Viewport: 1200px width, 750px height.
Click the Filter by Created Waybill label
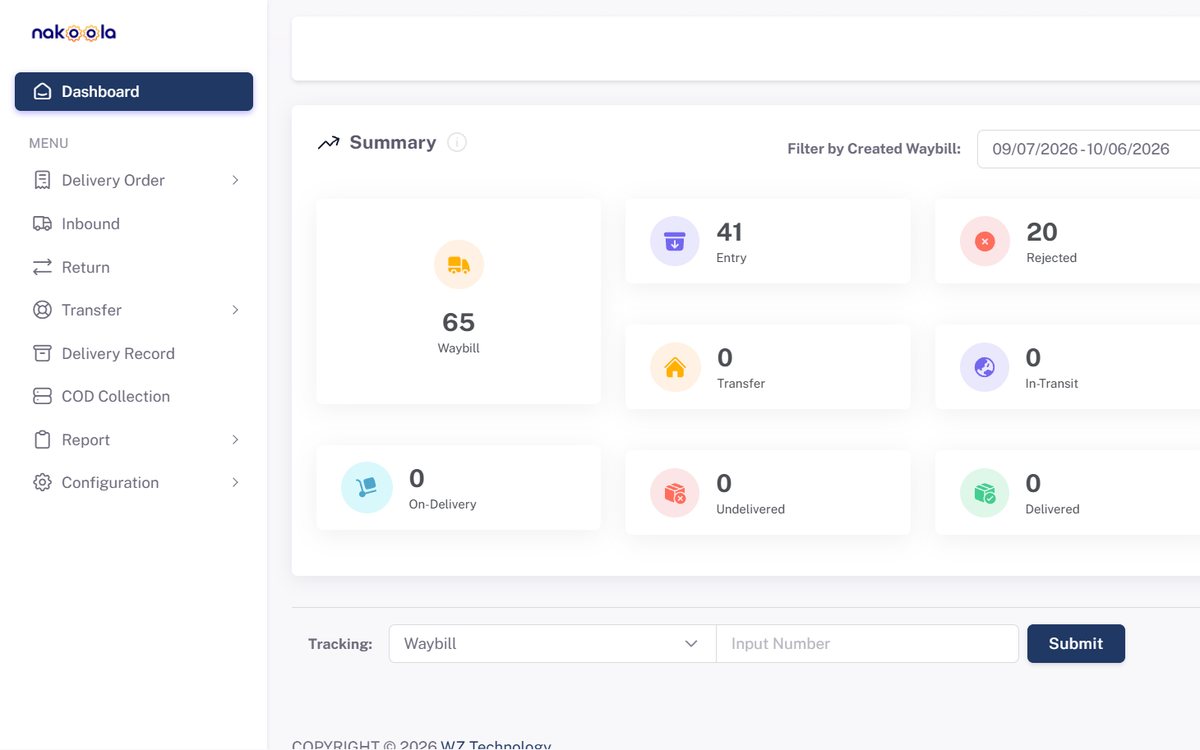click(x=874, y=149)
